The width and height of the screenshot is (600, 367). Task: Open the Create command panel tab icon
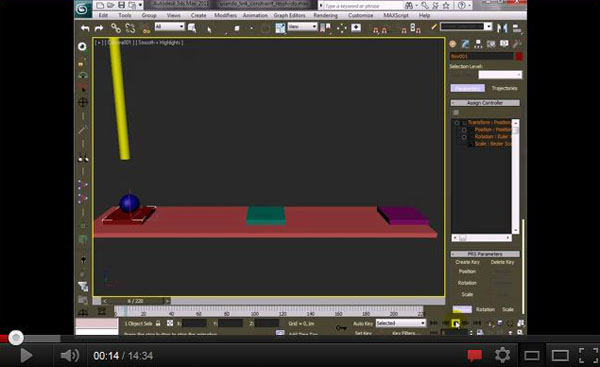[x=453, y=44]
